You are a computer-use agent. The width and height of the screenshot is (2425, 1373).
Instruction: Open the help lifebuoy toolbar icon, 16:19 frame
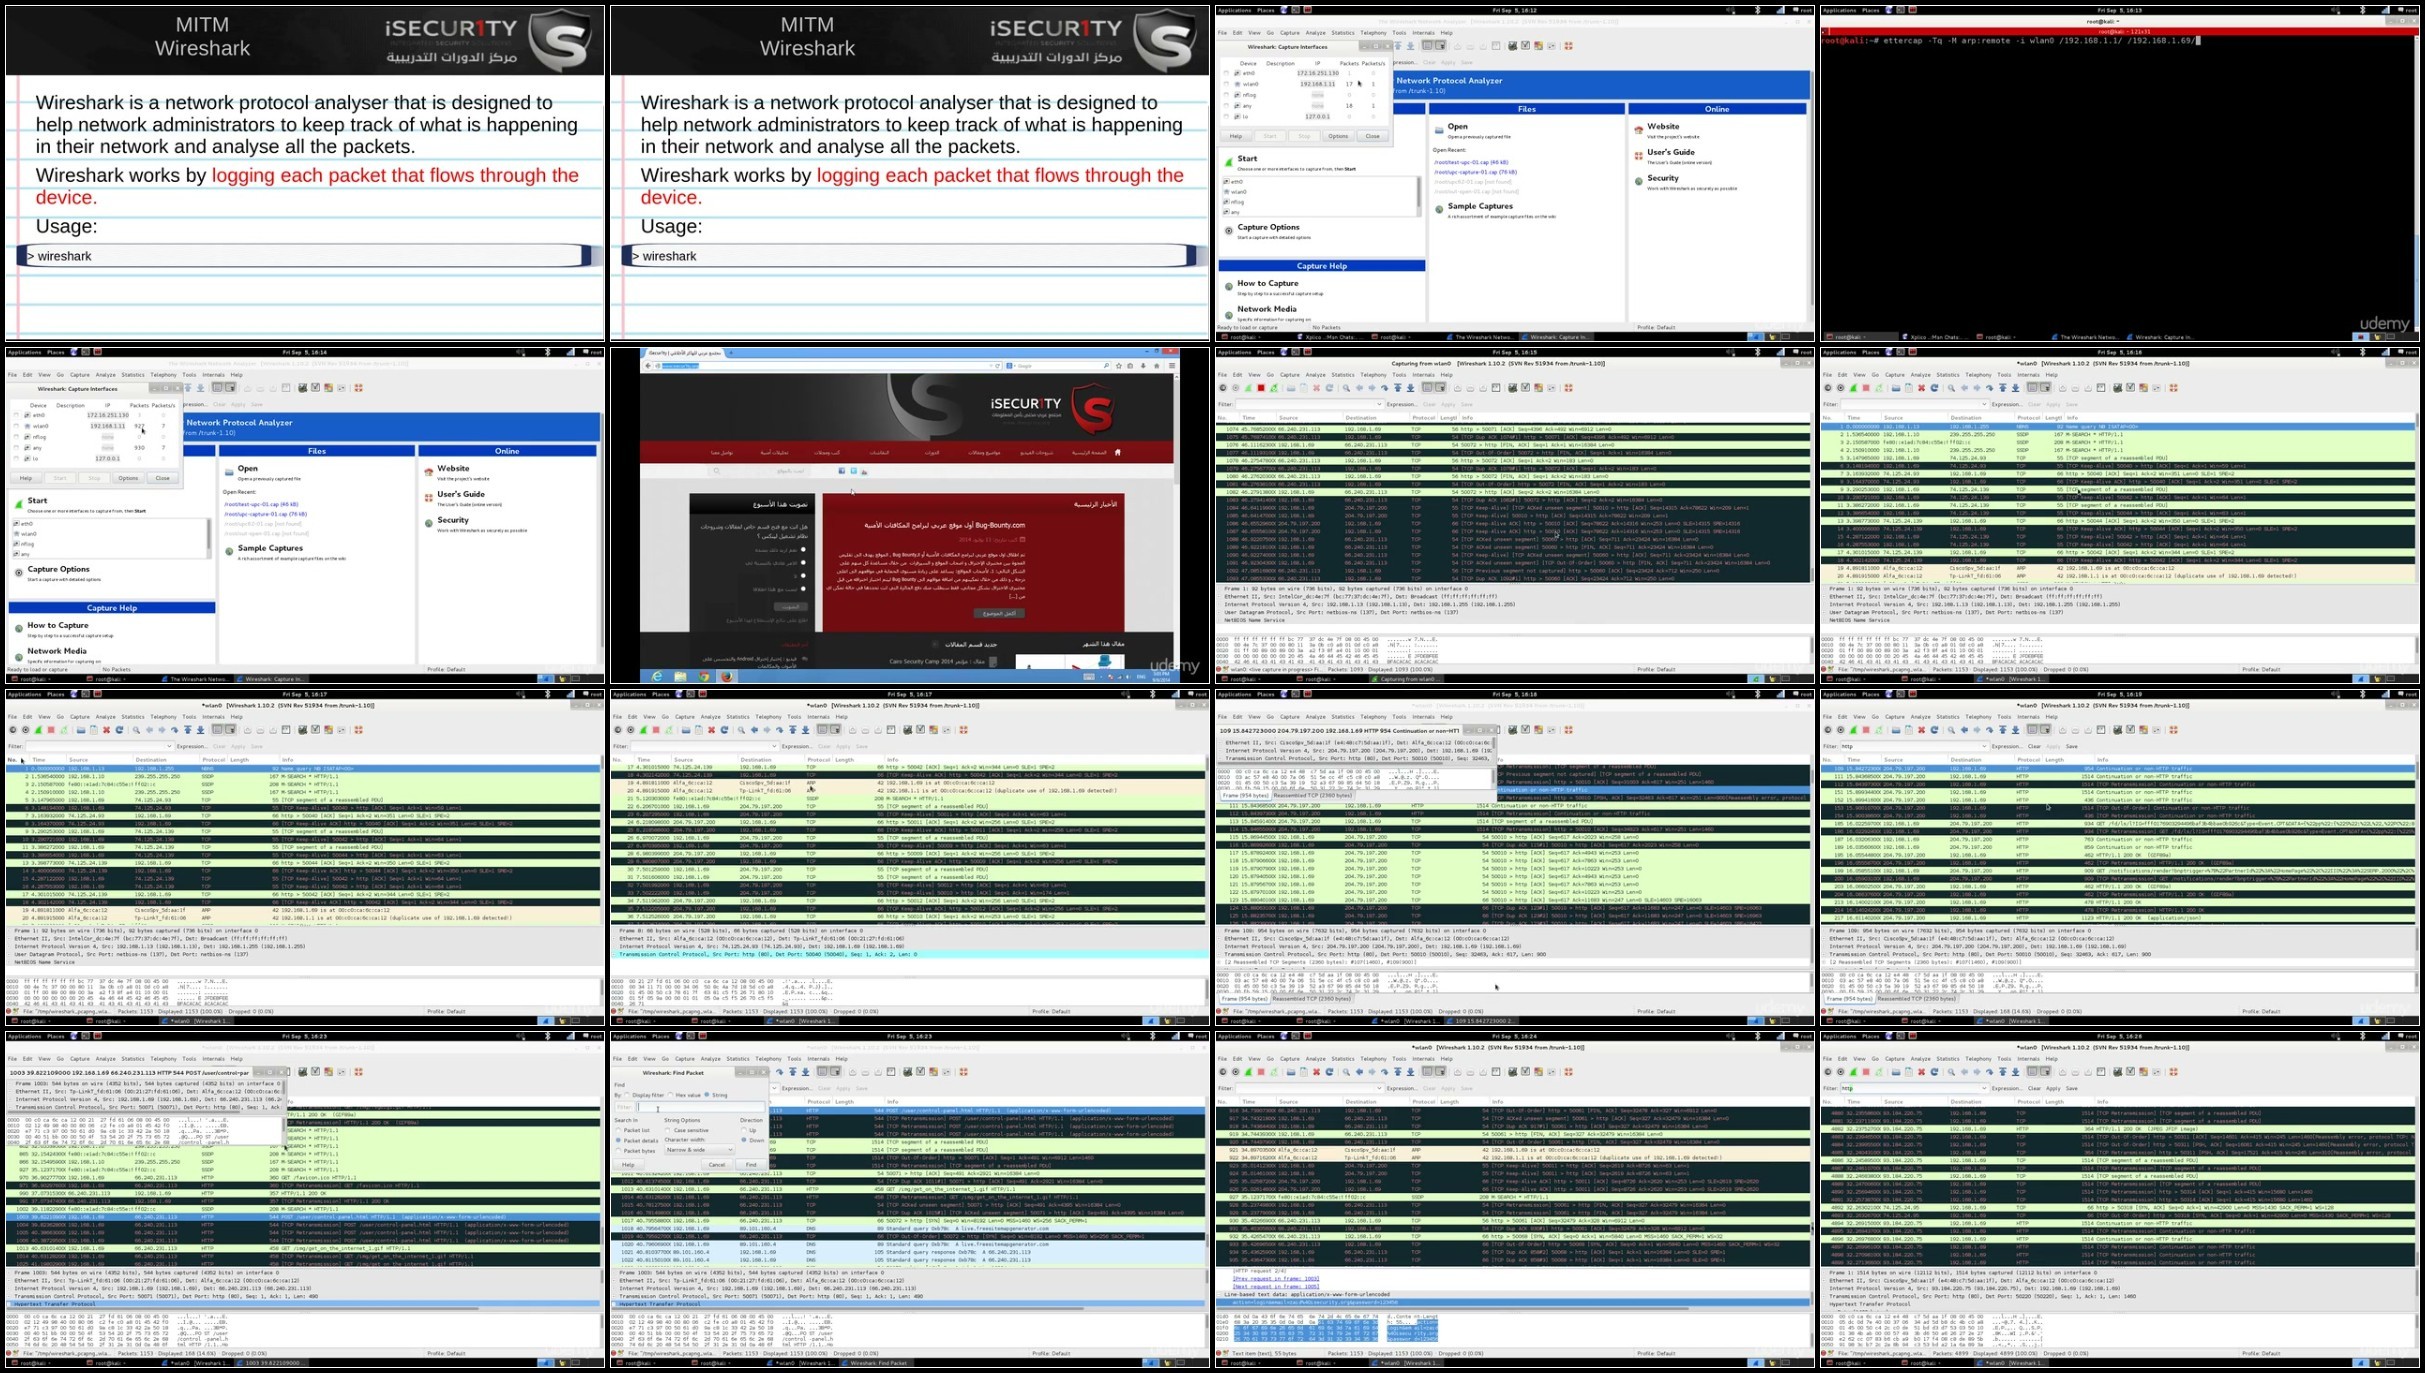tap(2174, 730)
